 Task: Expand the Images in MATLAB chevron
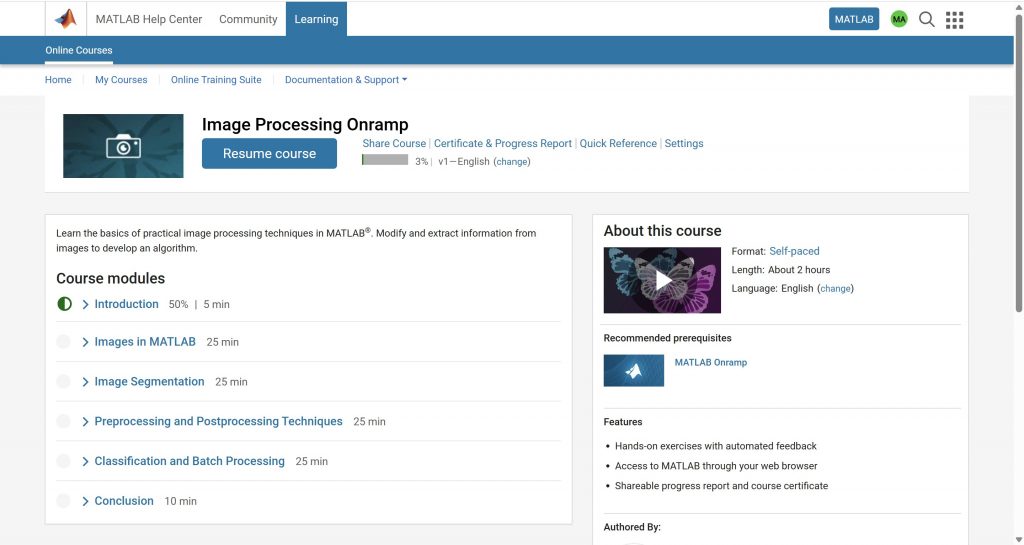(86, 342)
